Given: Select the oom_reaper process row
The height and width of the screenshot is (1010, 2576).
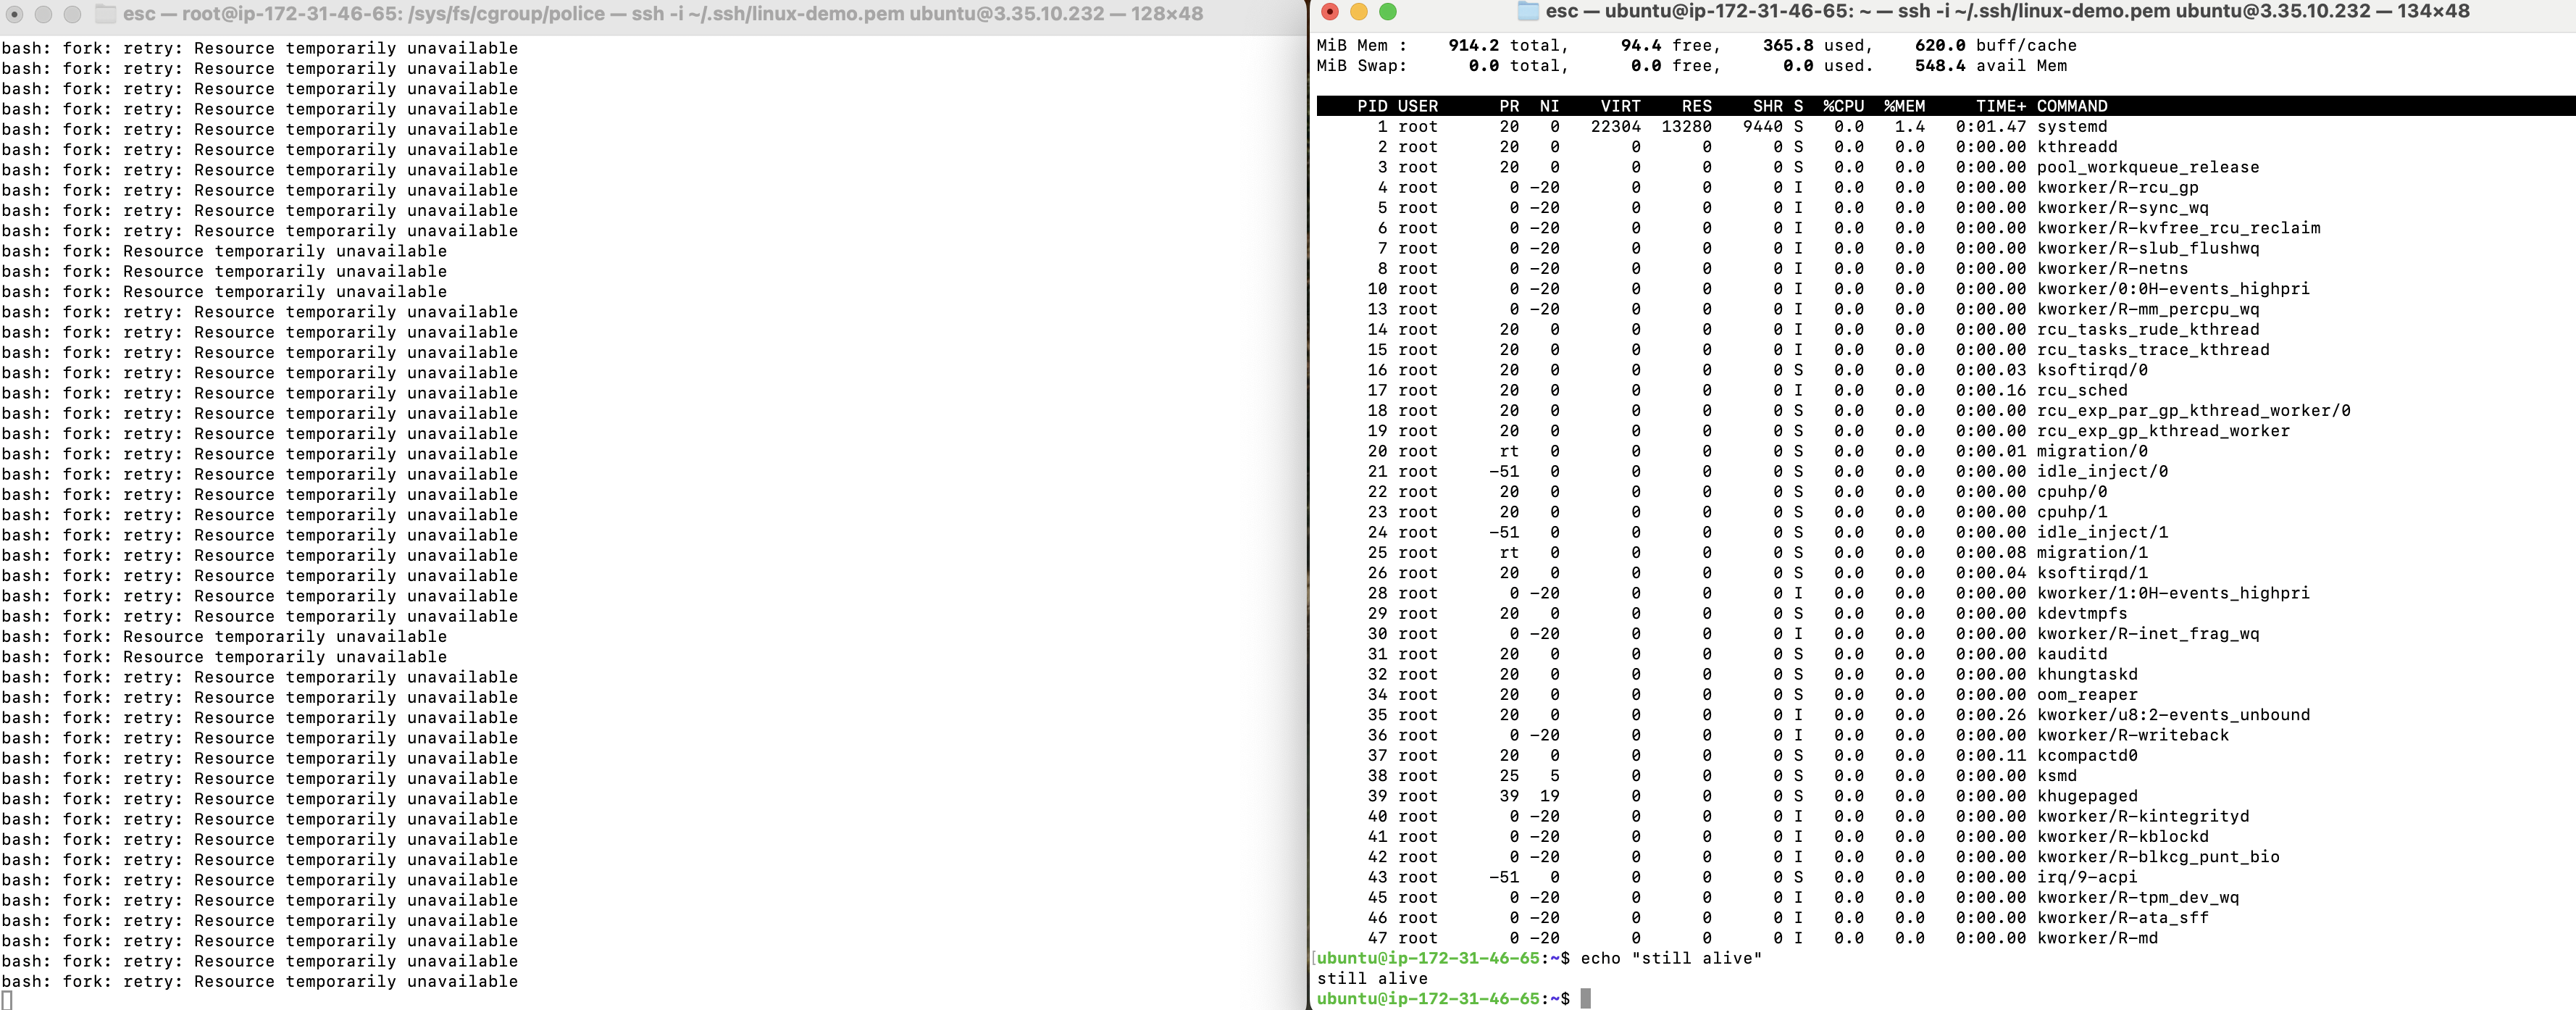Looking at the screenshot, I should [x=2087, y=695].
